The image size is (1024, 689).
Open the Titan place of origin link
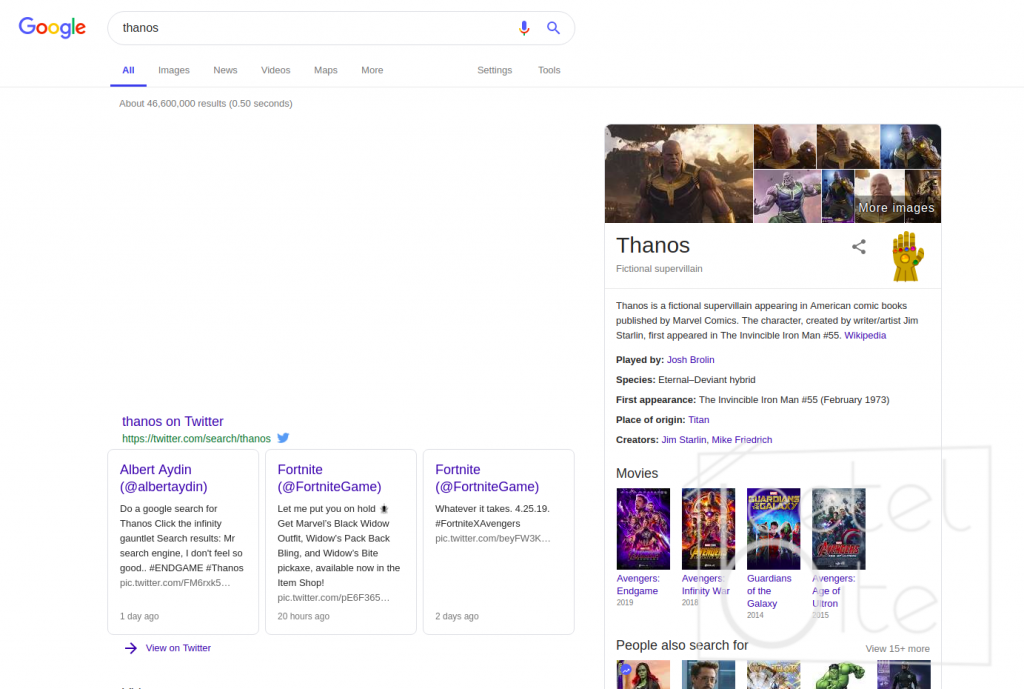(x=699, y=420)
